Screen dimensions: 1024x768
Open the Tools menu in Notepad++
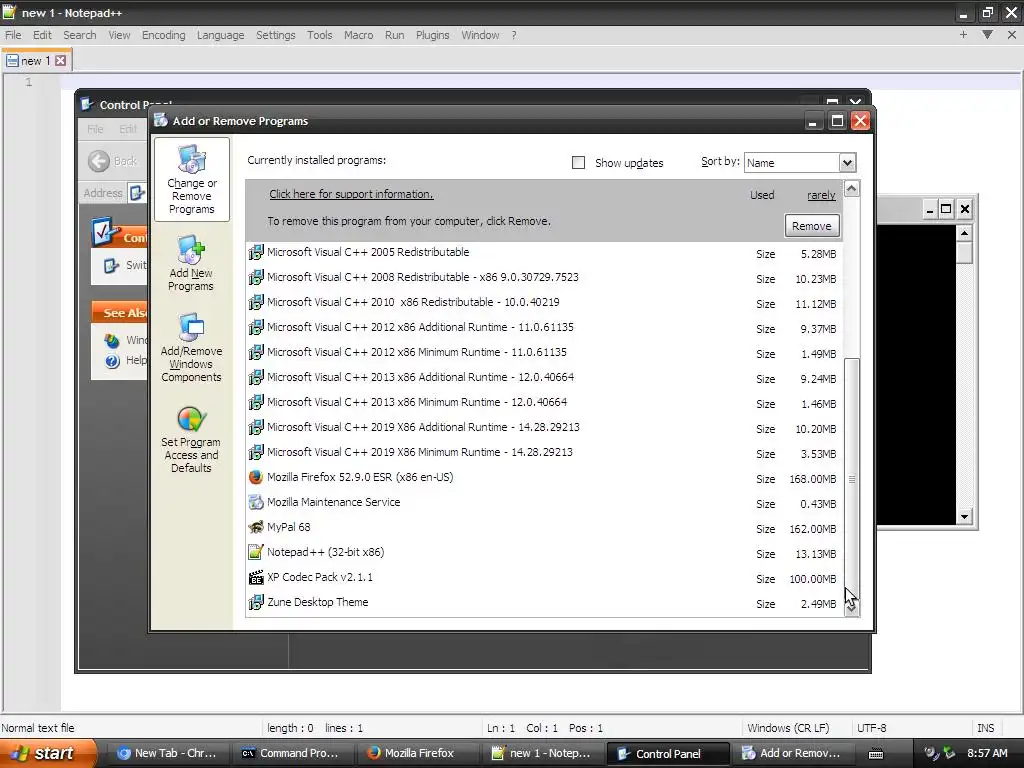coord(319,35)
